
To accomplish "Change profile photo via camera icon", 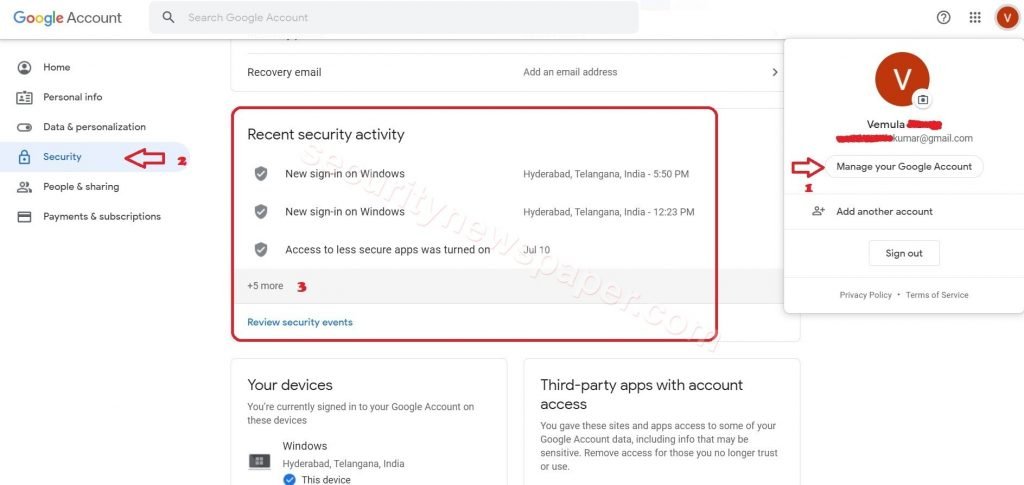I will (922, 100).
